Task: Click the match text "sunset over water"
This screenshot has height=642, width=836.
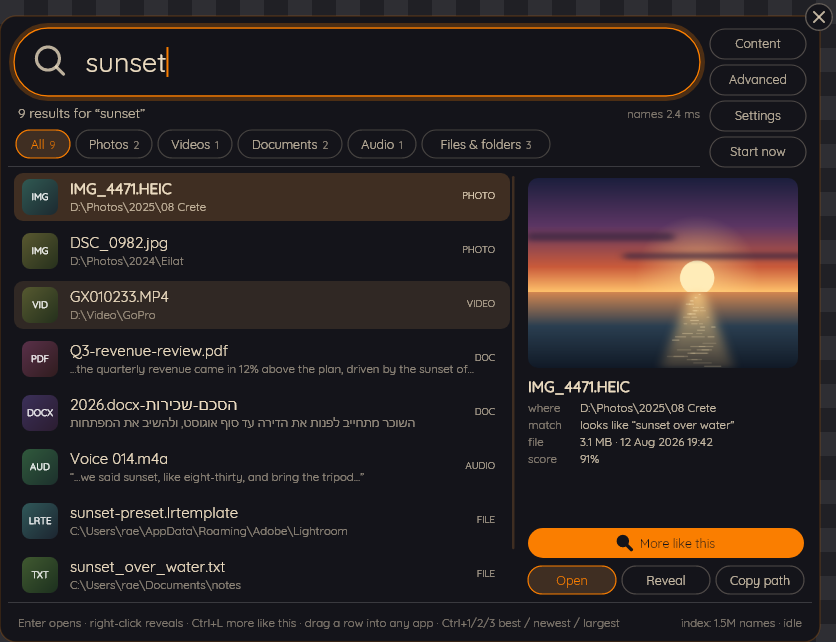Action: (x=657, y=425)
